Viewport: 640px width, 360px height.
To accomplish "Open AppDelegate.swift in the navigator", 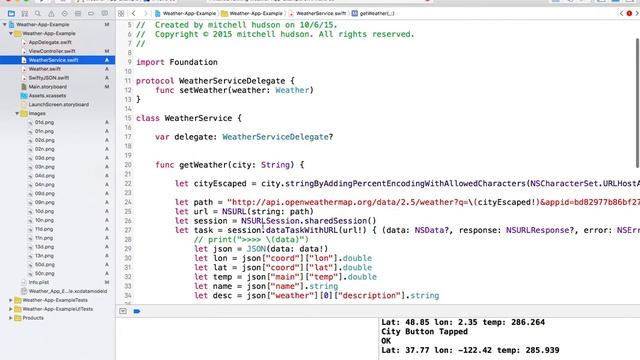I will point(50,42).
